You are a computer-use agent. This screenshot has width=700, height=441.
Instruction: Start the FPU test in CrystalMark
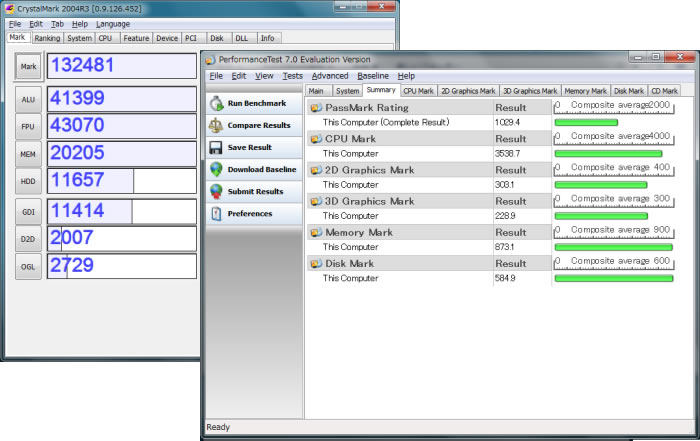28,127
